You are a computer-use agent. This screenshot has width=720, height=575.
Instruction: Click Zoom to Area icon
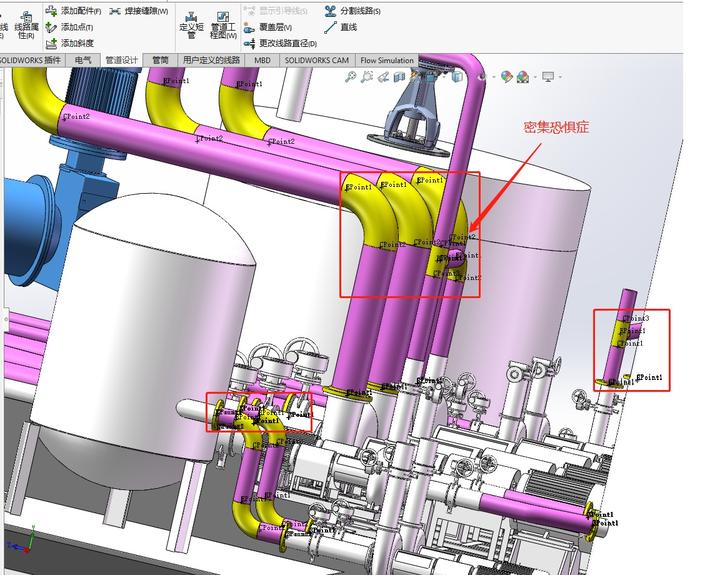(366, 77)
